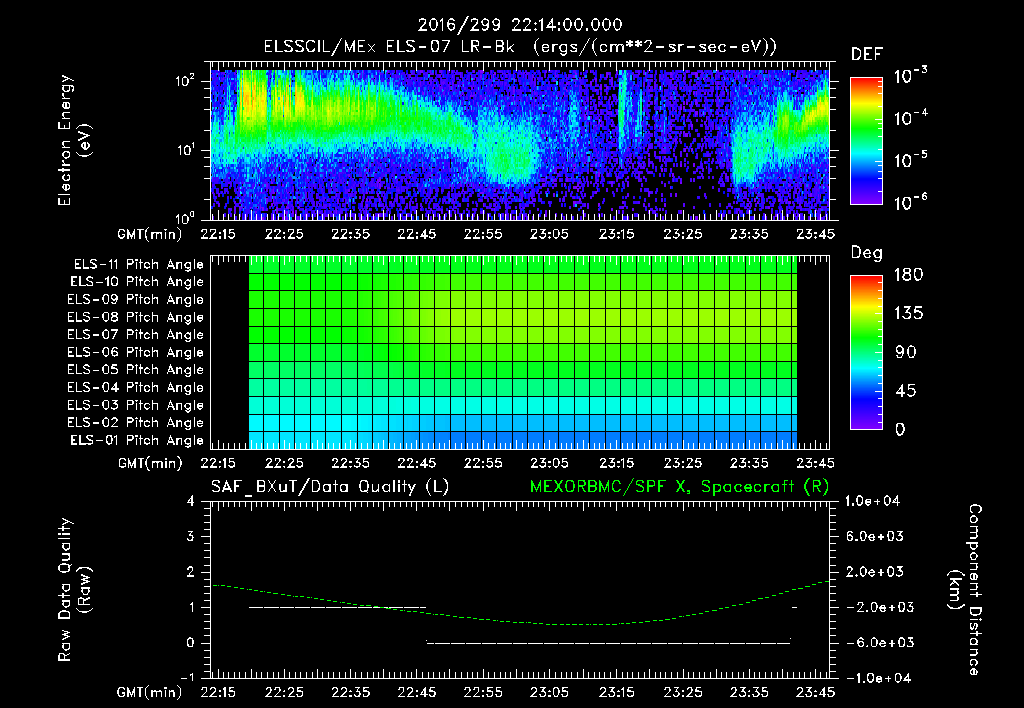Click the 22:55 tick label under the spectrogram
1024x708 pixels.
483,234
